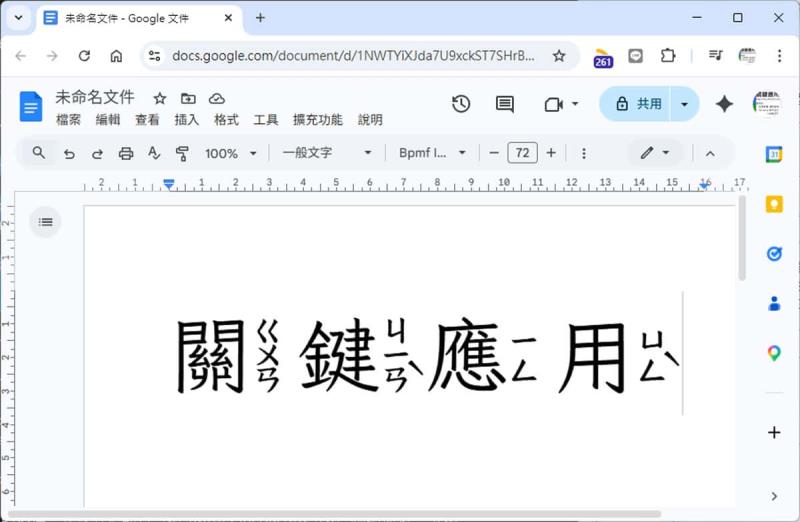Hide the side panel chevron
Viewport: 800px width, 522px height.
point(774,496)
